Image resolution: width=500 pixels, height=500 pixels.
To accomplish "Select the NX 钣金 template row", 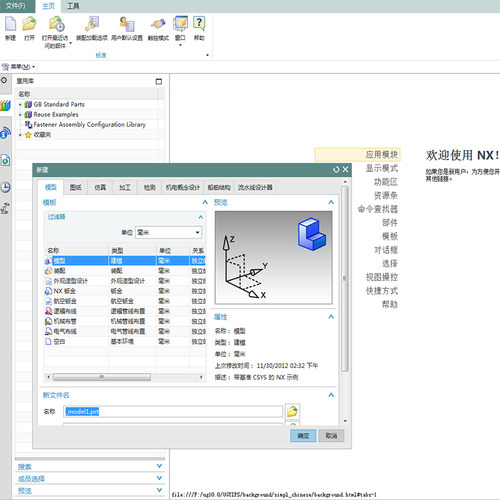I will coord(125,291).
